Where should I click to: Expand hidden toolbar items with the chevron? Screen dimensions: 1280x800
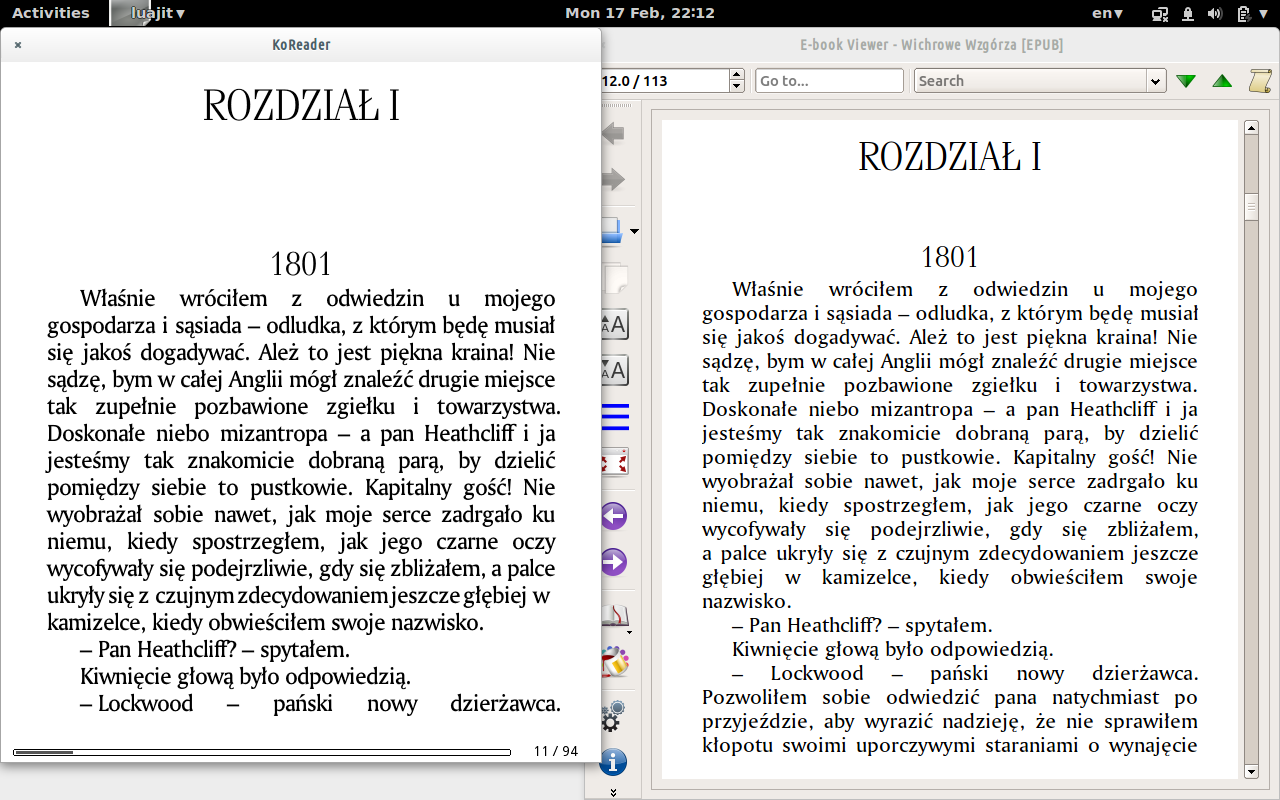(x=613, y=792)
